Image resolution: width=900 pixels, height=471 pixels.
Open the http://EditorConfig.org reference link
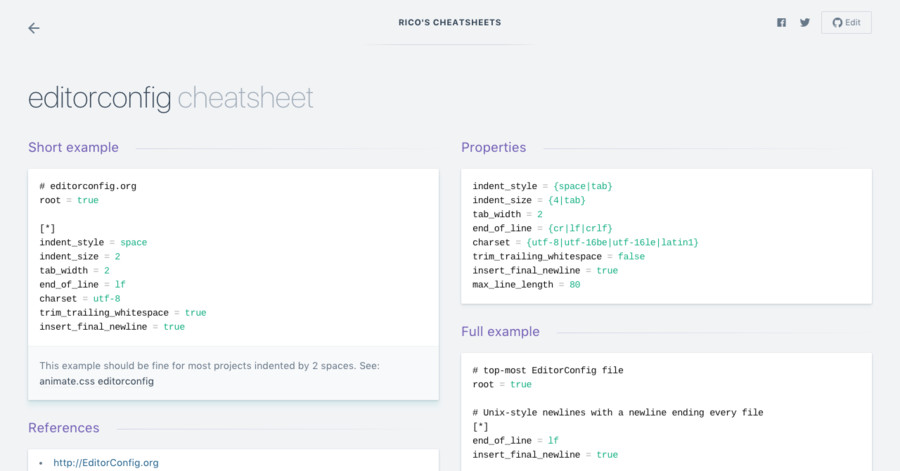(106, 462)
